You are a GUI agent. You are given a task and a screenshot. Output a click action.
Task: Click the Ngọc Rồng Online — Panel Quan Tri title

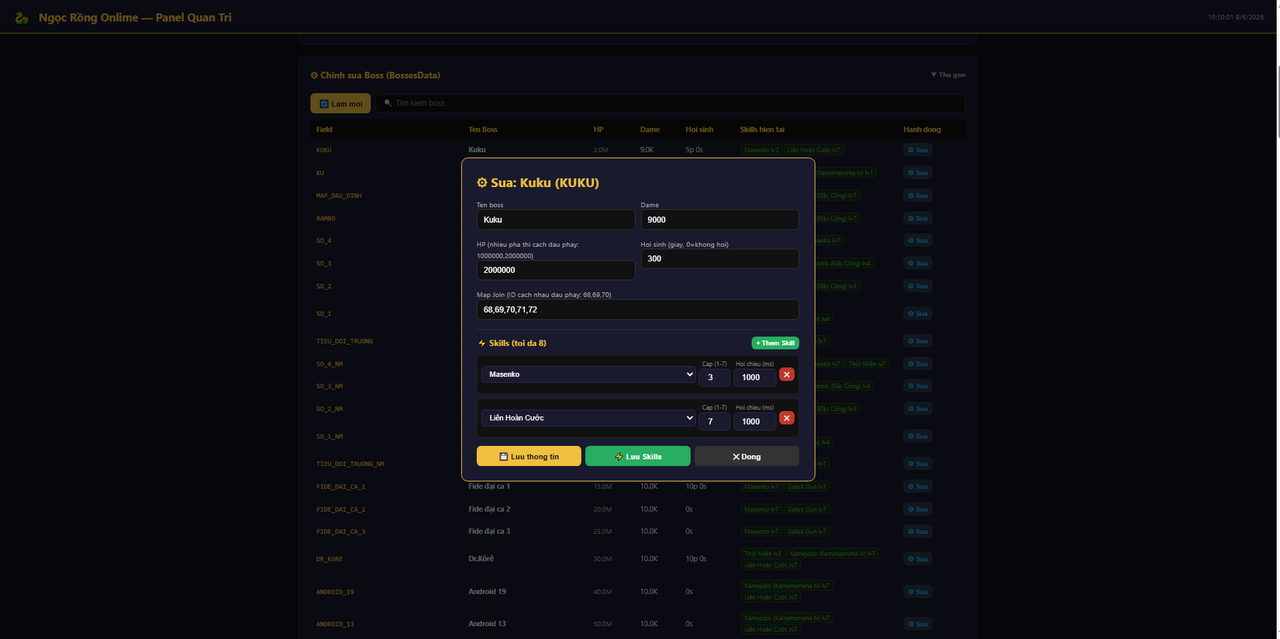tap(135, 17)
